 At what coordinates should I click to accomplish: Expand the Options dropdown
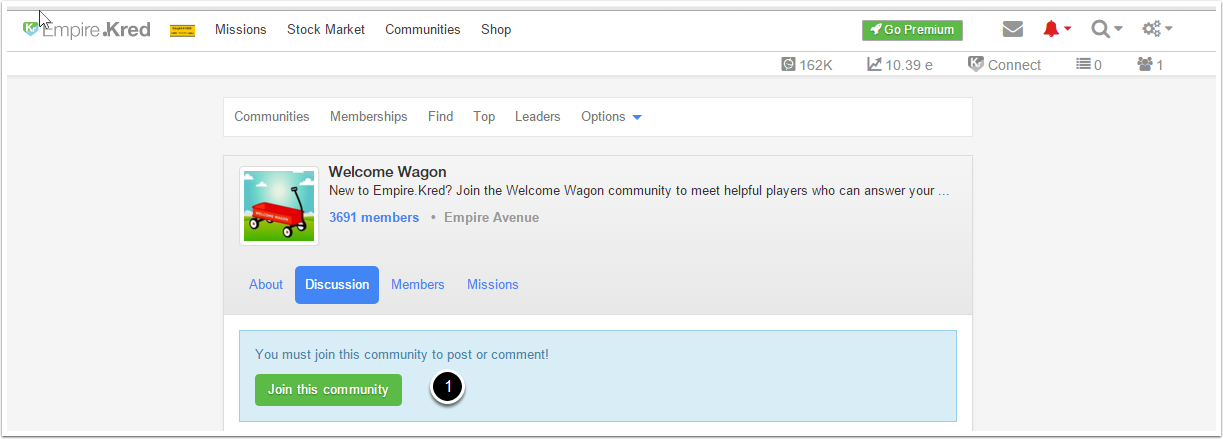[611, 117]
